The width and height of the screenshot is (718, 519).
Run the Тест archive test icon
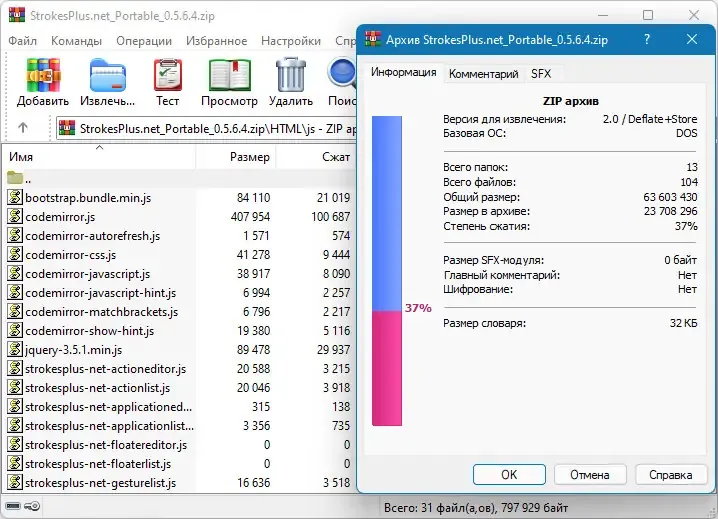pyautogui.click(x=168, y=75)
